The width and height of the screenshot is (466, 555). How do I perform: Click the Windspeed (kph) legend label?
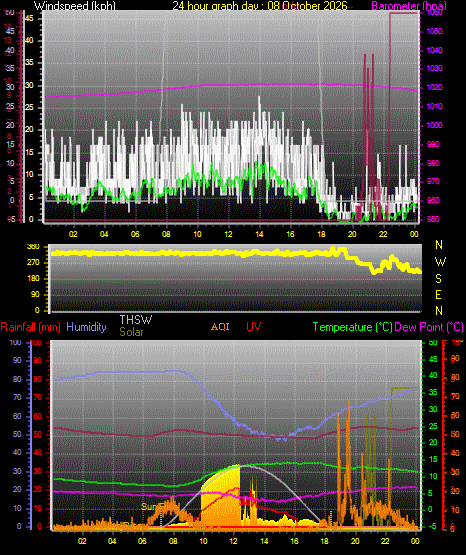[74, 6]
